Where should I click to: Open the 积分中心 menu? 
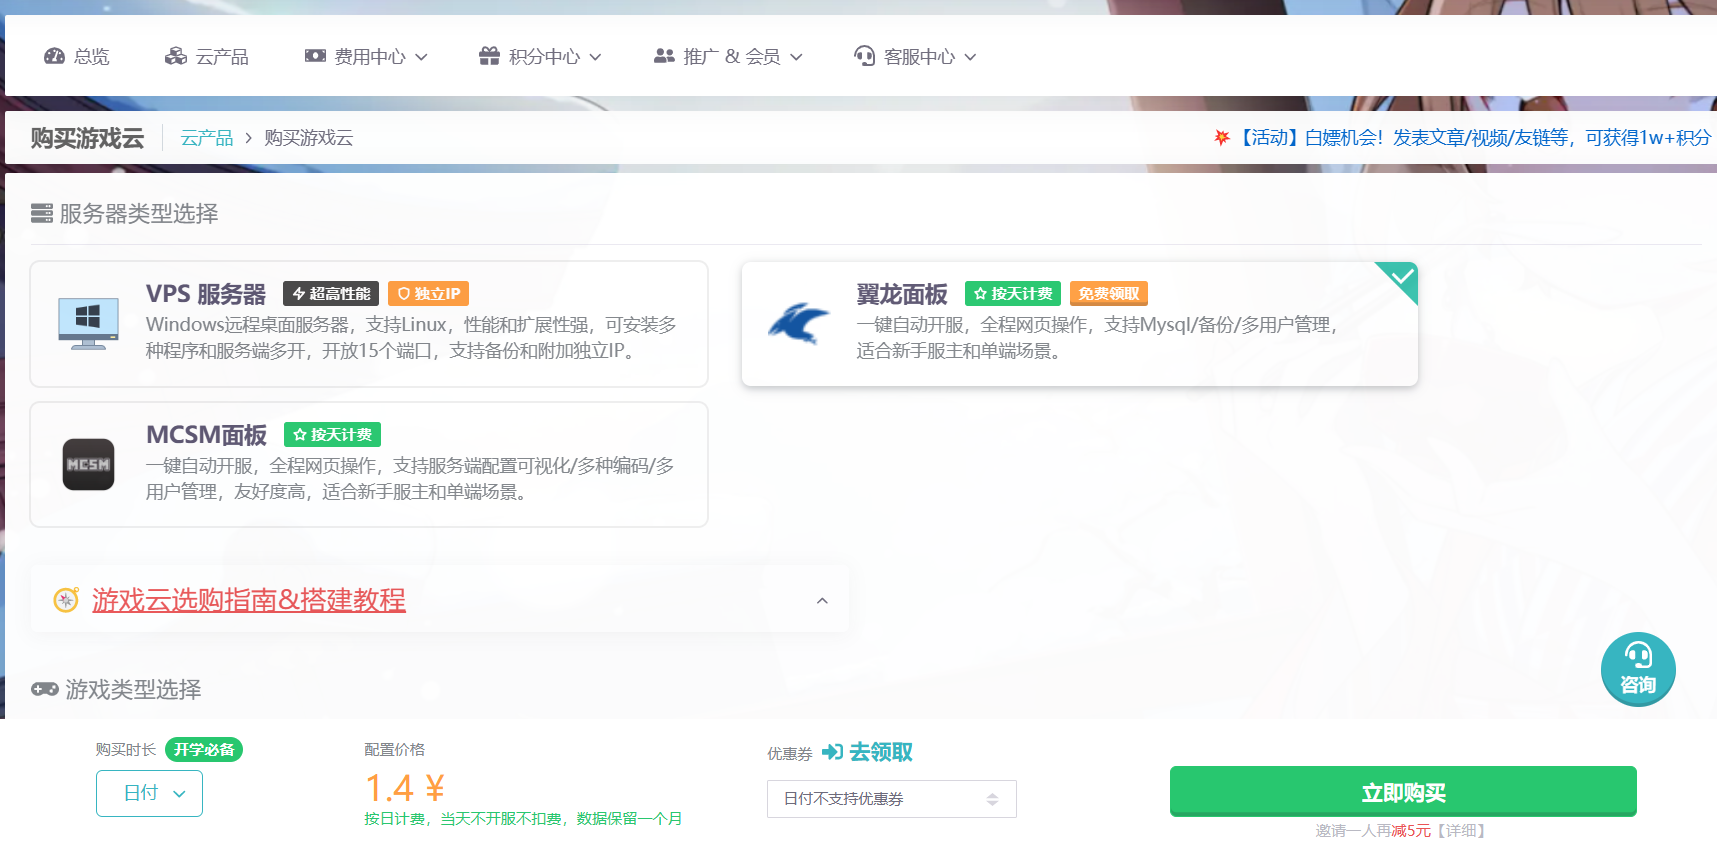[541, 57]
